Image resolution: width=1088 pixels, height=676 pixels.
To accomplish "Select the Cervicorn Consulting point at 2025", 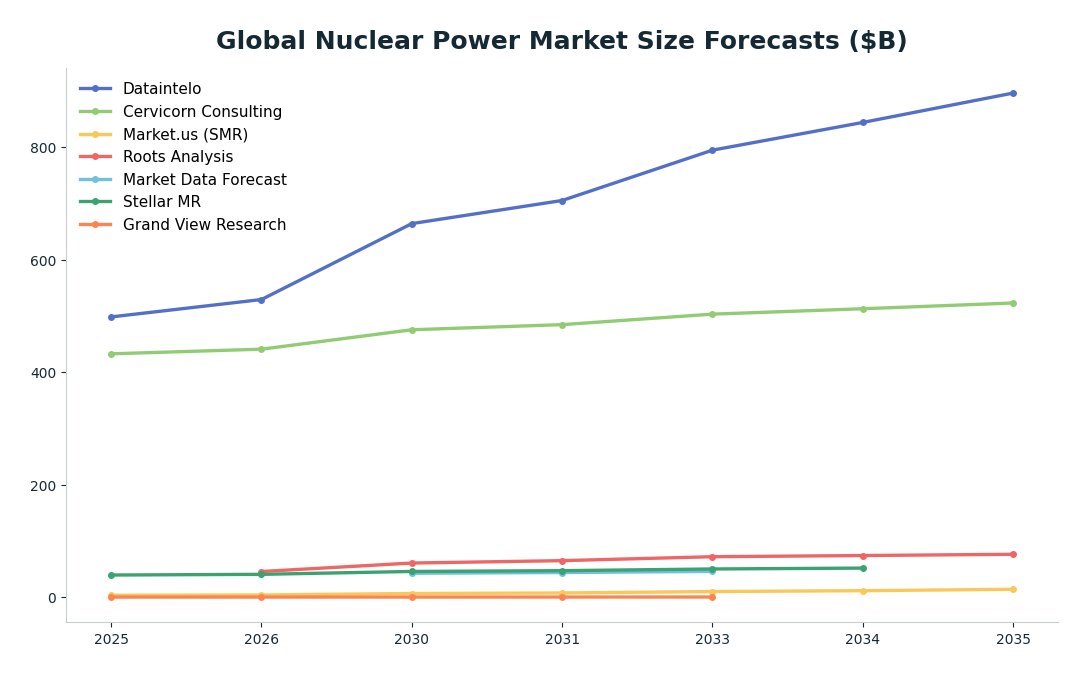I will pos(111,354).
